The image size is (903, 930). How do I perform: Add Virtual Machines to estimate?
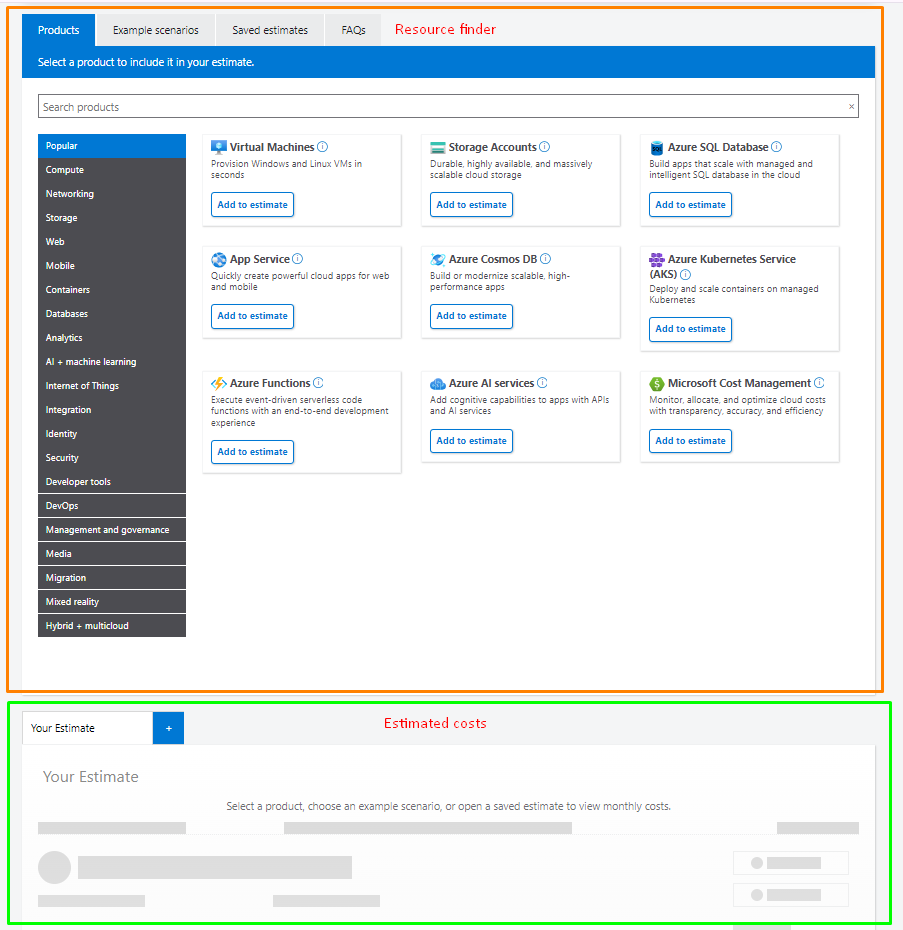point(252,205)
